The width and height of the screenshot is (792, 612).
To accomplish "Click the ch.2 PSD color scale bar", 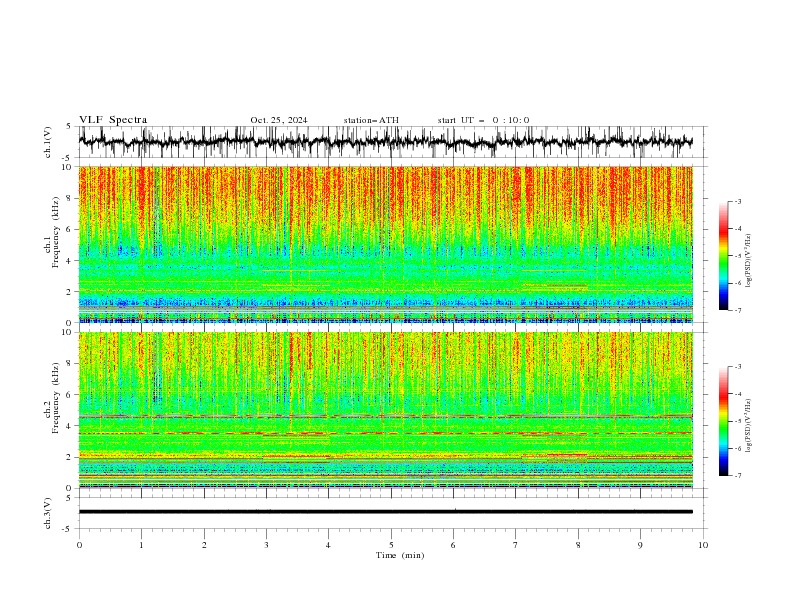I will click(723, 421).
